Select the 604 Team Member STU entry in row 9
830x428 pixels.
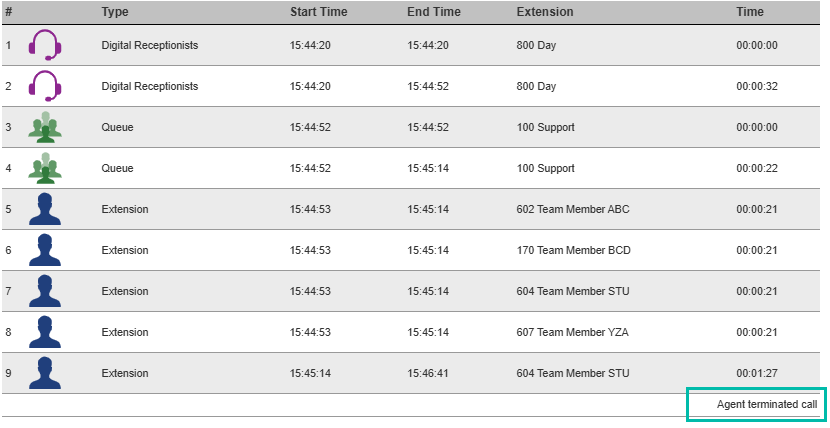(x=573, y=373)
